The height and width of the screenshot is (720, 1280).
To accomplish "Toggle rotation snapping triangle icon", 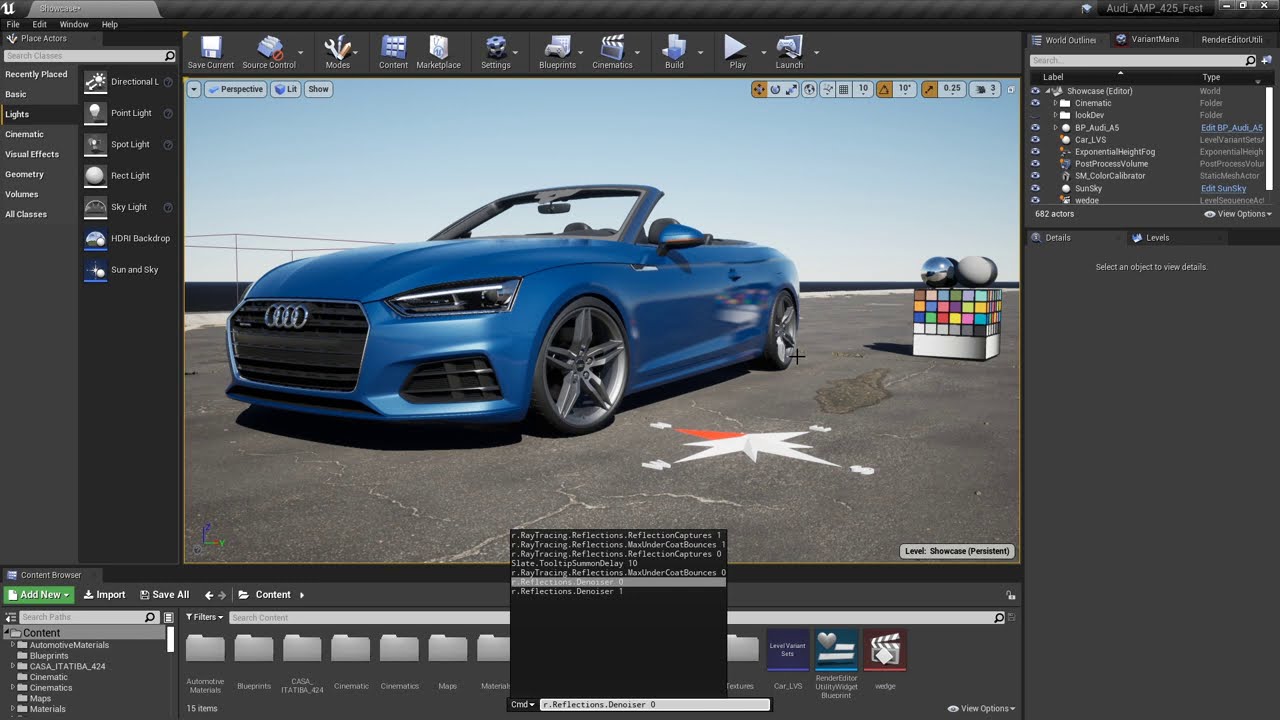I will [884, 89].
